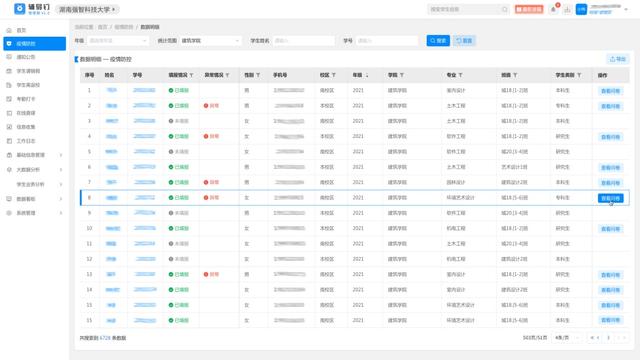Image resolution: width=640 pixels, height=360 pixels.
Task: Select 疫情防控 in the sidebar
Action: tap(35, 44)
